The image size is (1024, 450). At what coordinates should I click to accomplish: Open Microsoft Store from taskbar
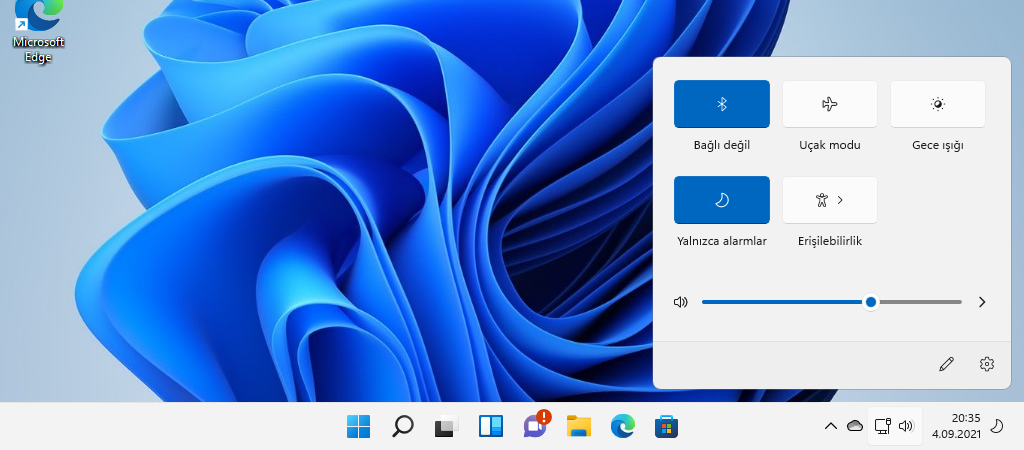click(x=666, y=426)
